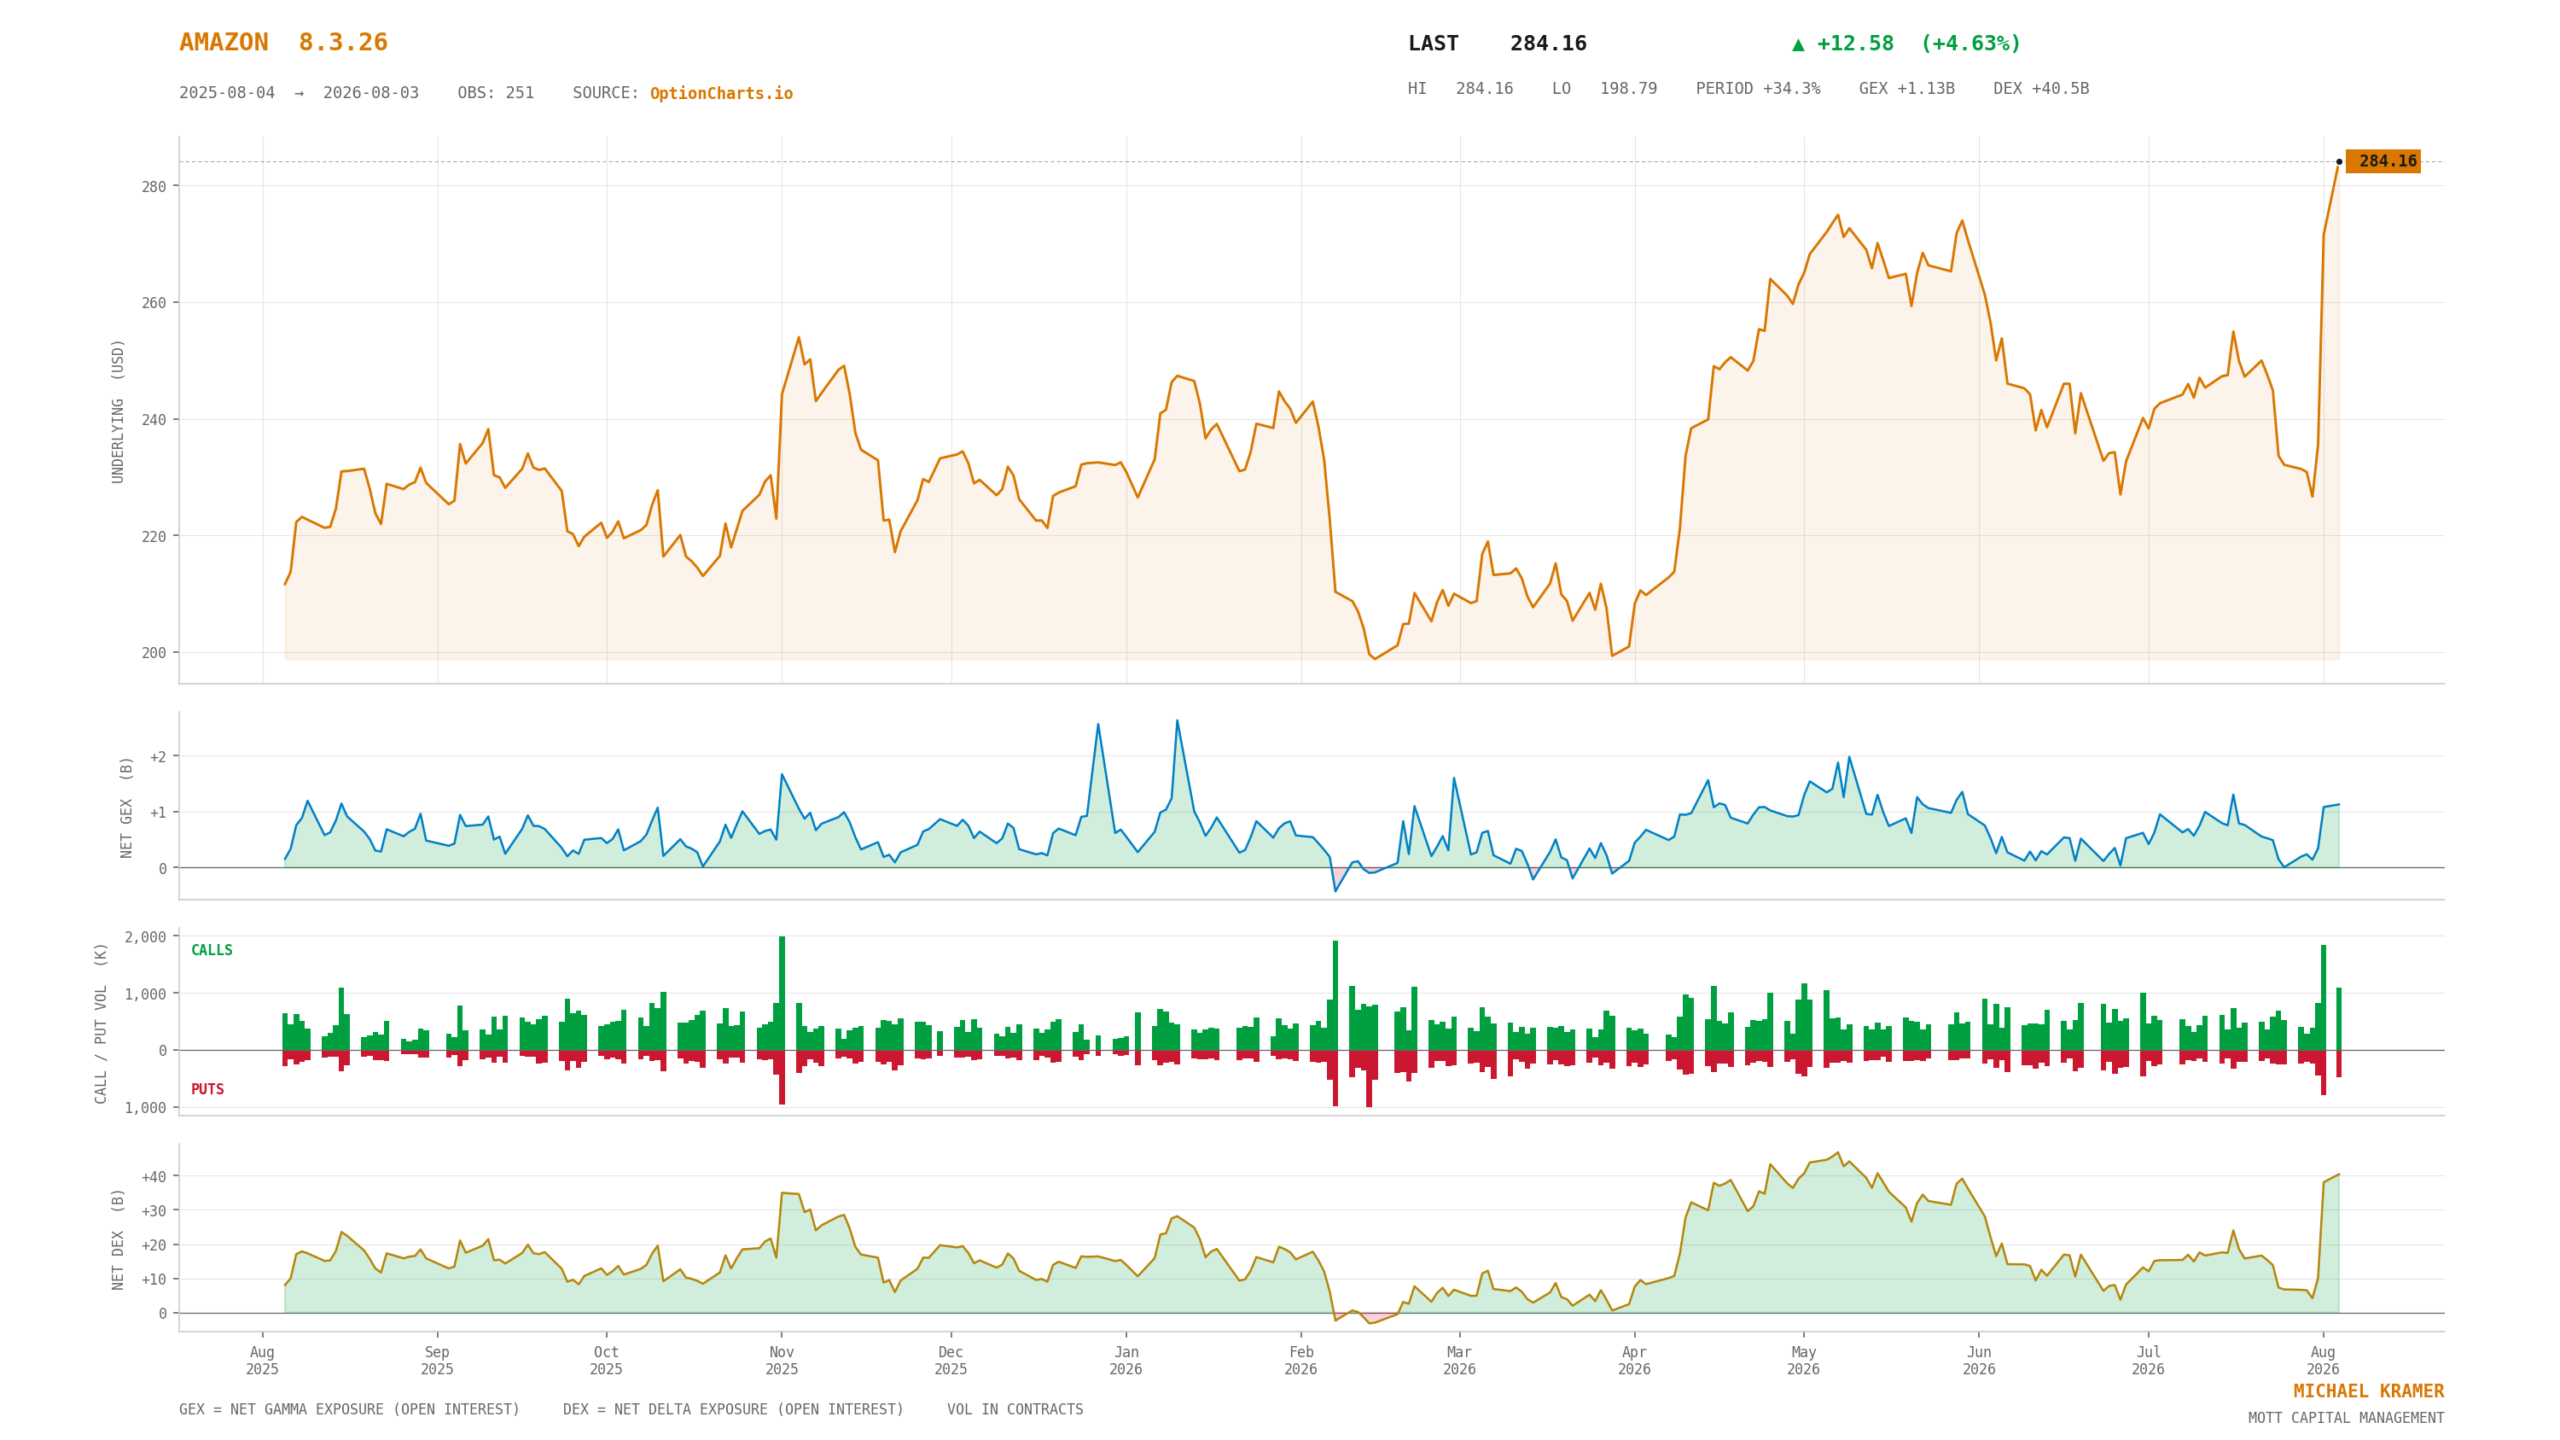Select the PERIOD +34.3% stat
Image resolution: width=2560 pixels, height=1440 pixels.
tap(1758, 88)
